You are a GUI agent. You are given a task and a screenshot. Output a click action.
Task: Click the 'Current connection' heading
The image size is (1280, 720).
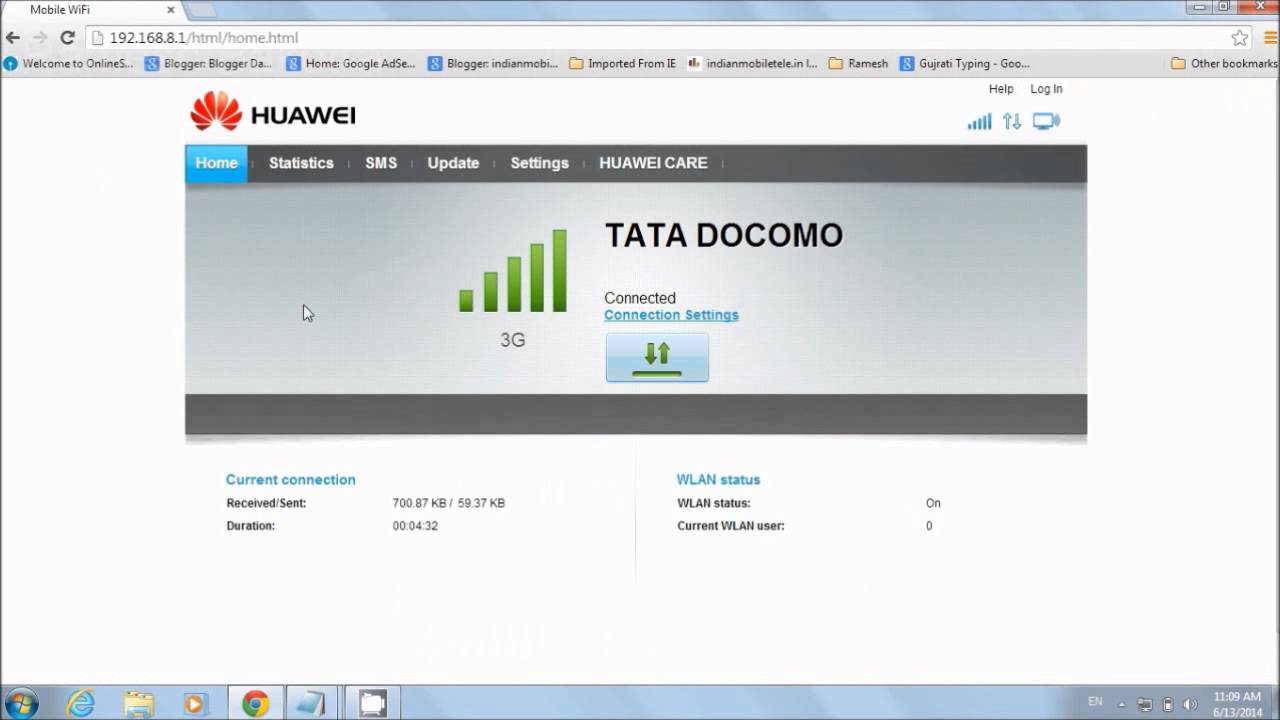[291, 480]
